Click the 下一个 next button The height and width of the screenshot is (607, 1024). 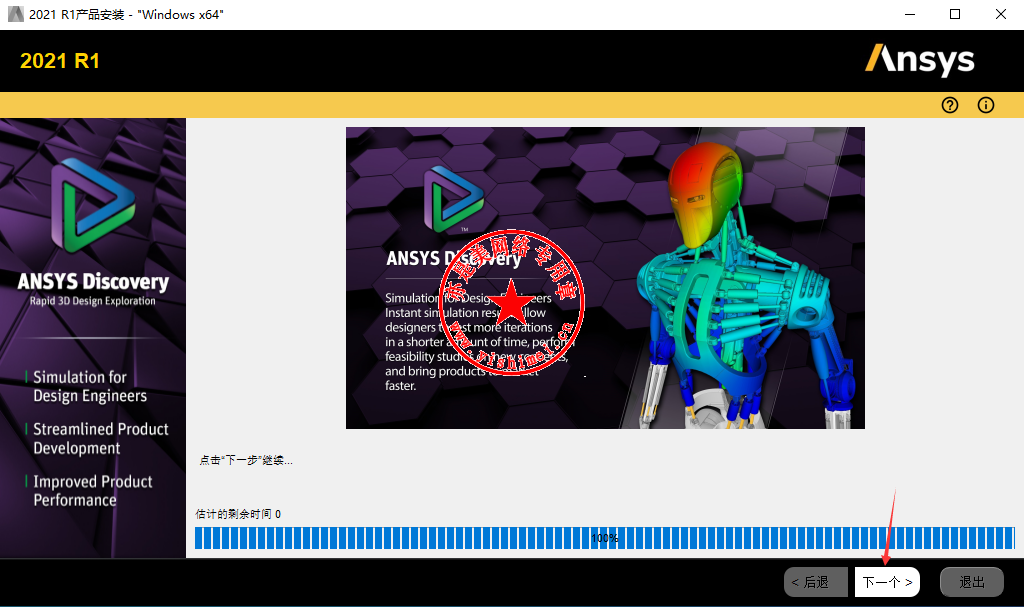coord(887,582)
